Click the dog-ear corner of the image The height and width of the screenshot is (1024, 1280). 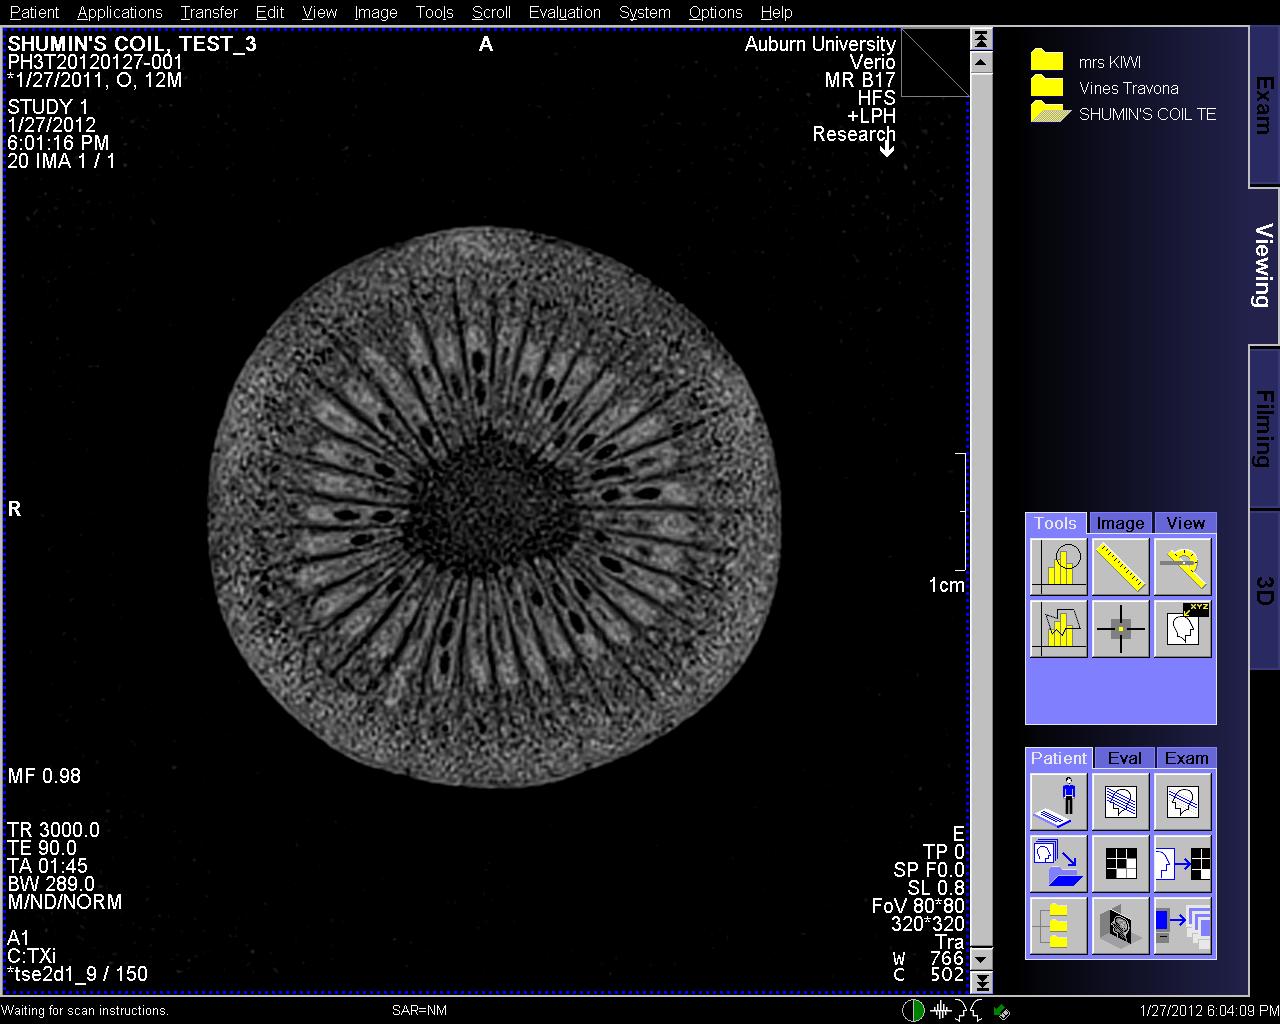pyautogui.click(x=935, y=62)
